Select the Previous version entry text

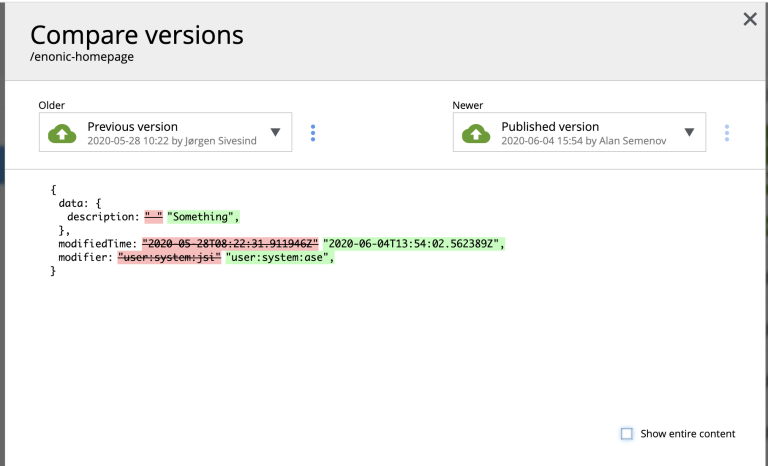pyautogui.click(x=133, y=126)
